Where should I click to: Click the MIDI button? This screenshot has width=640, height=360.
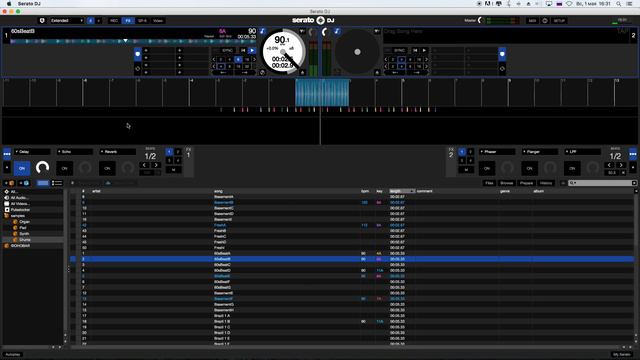(532, 20)
